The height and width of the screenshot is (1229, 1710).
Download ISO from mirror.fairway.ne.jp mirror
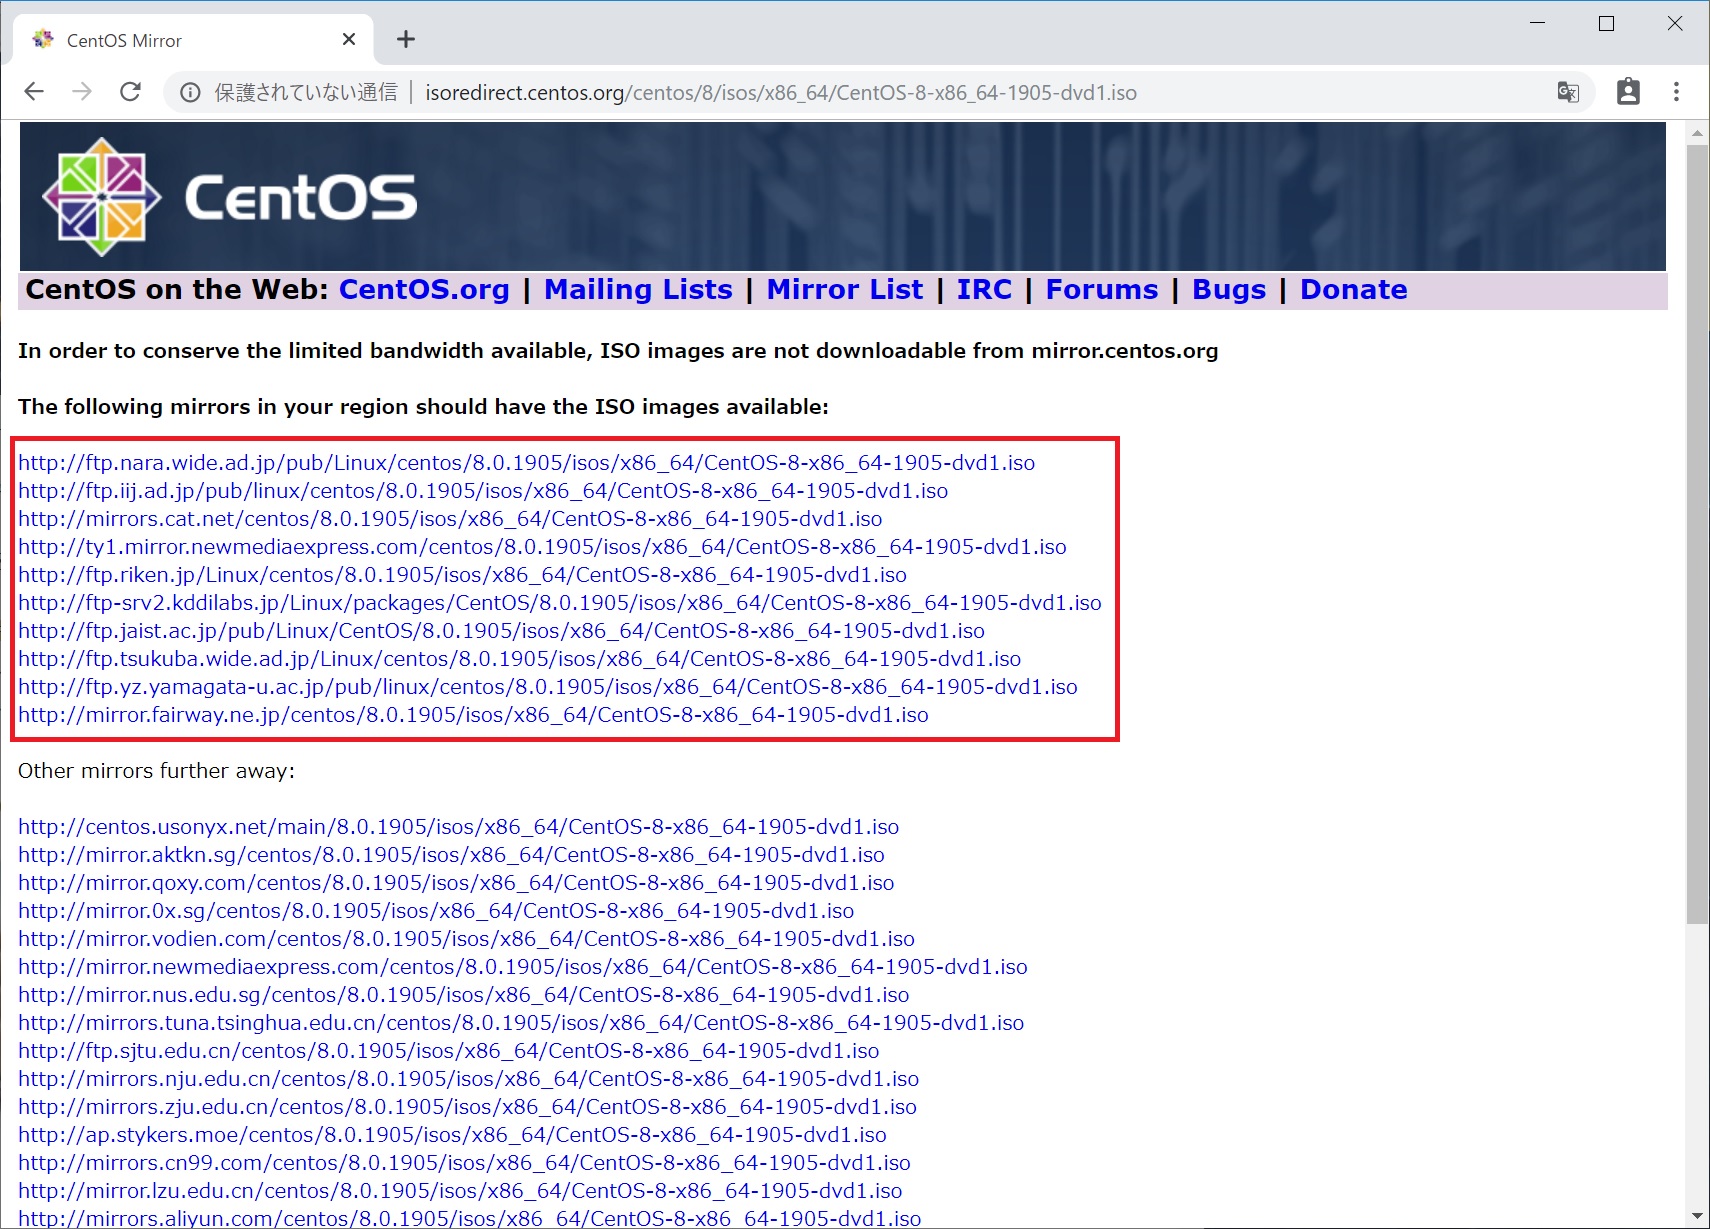473,715
